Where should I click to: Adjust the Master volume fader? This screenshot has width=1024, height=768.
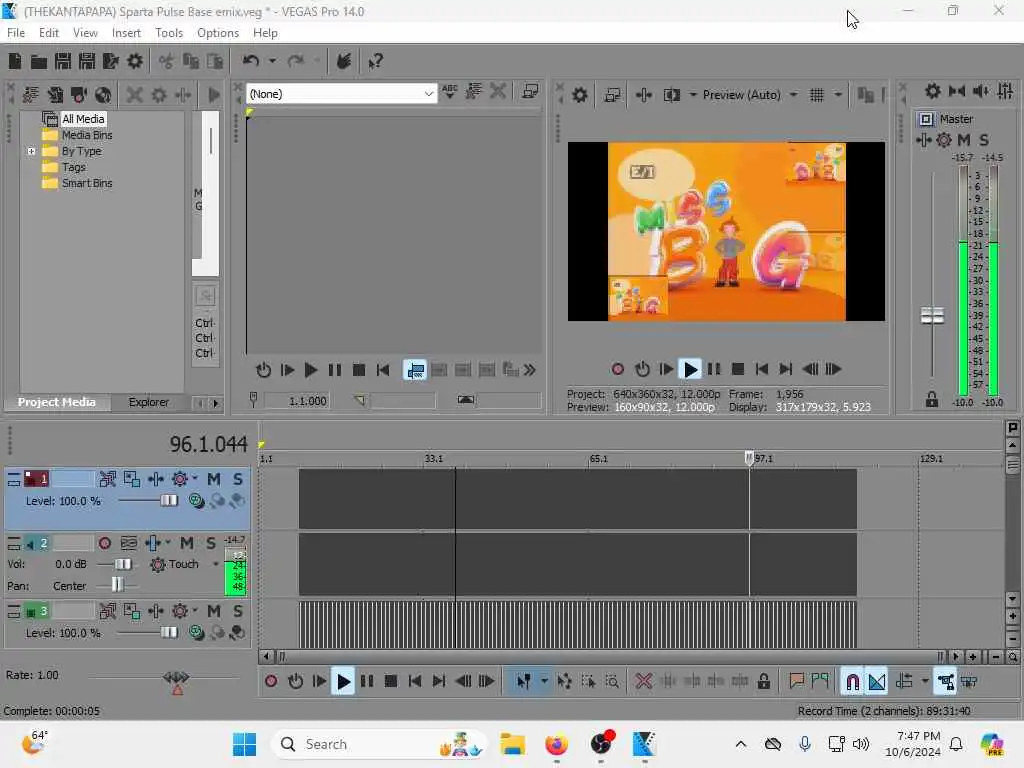coord(932,315)
